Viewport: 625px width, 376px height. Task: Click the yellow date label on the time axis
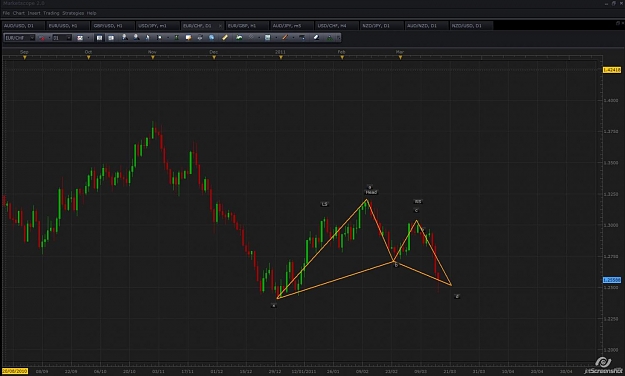click(15, 371)
